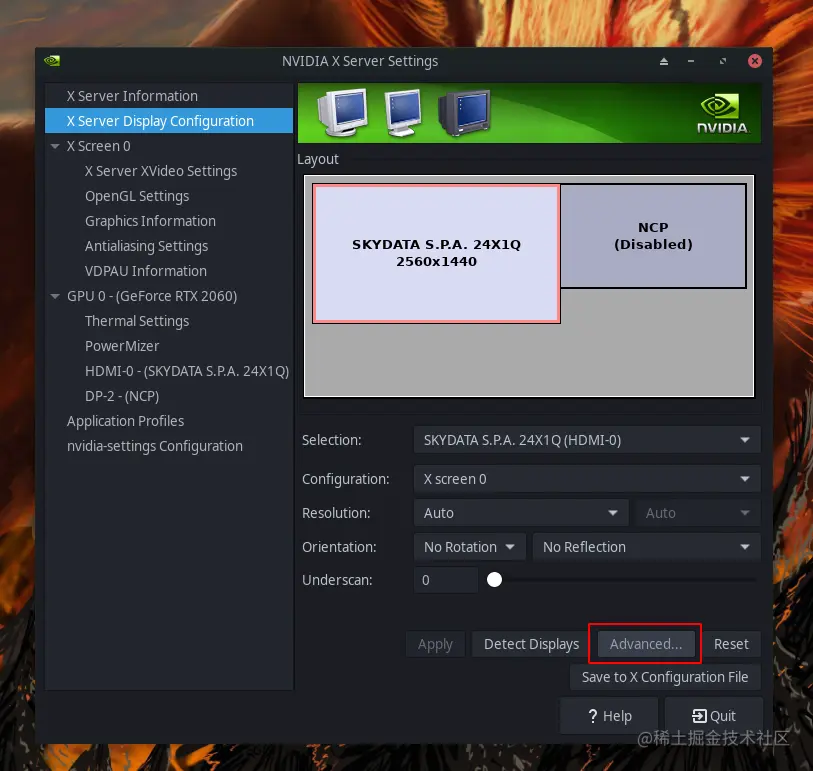Screen dimensions: 813x771
Task: Quit nvidia-settings with Quit button
Action: [x=713, y=716]
